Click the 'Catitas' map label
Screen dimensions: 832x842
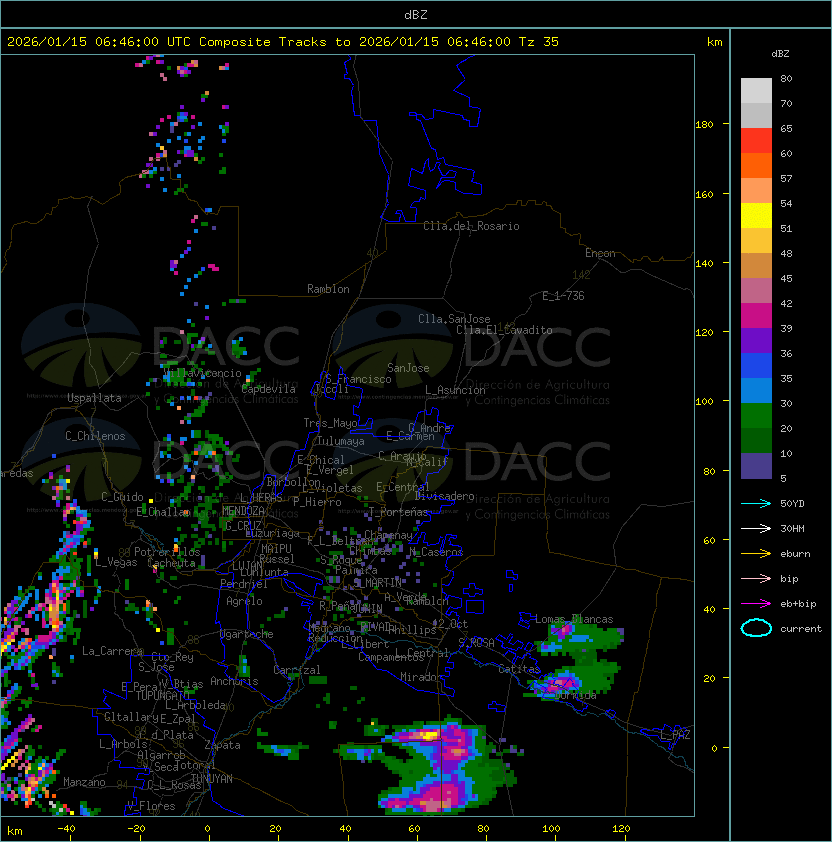519,669
